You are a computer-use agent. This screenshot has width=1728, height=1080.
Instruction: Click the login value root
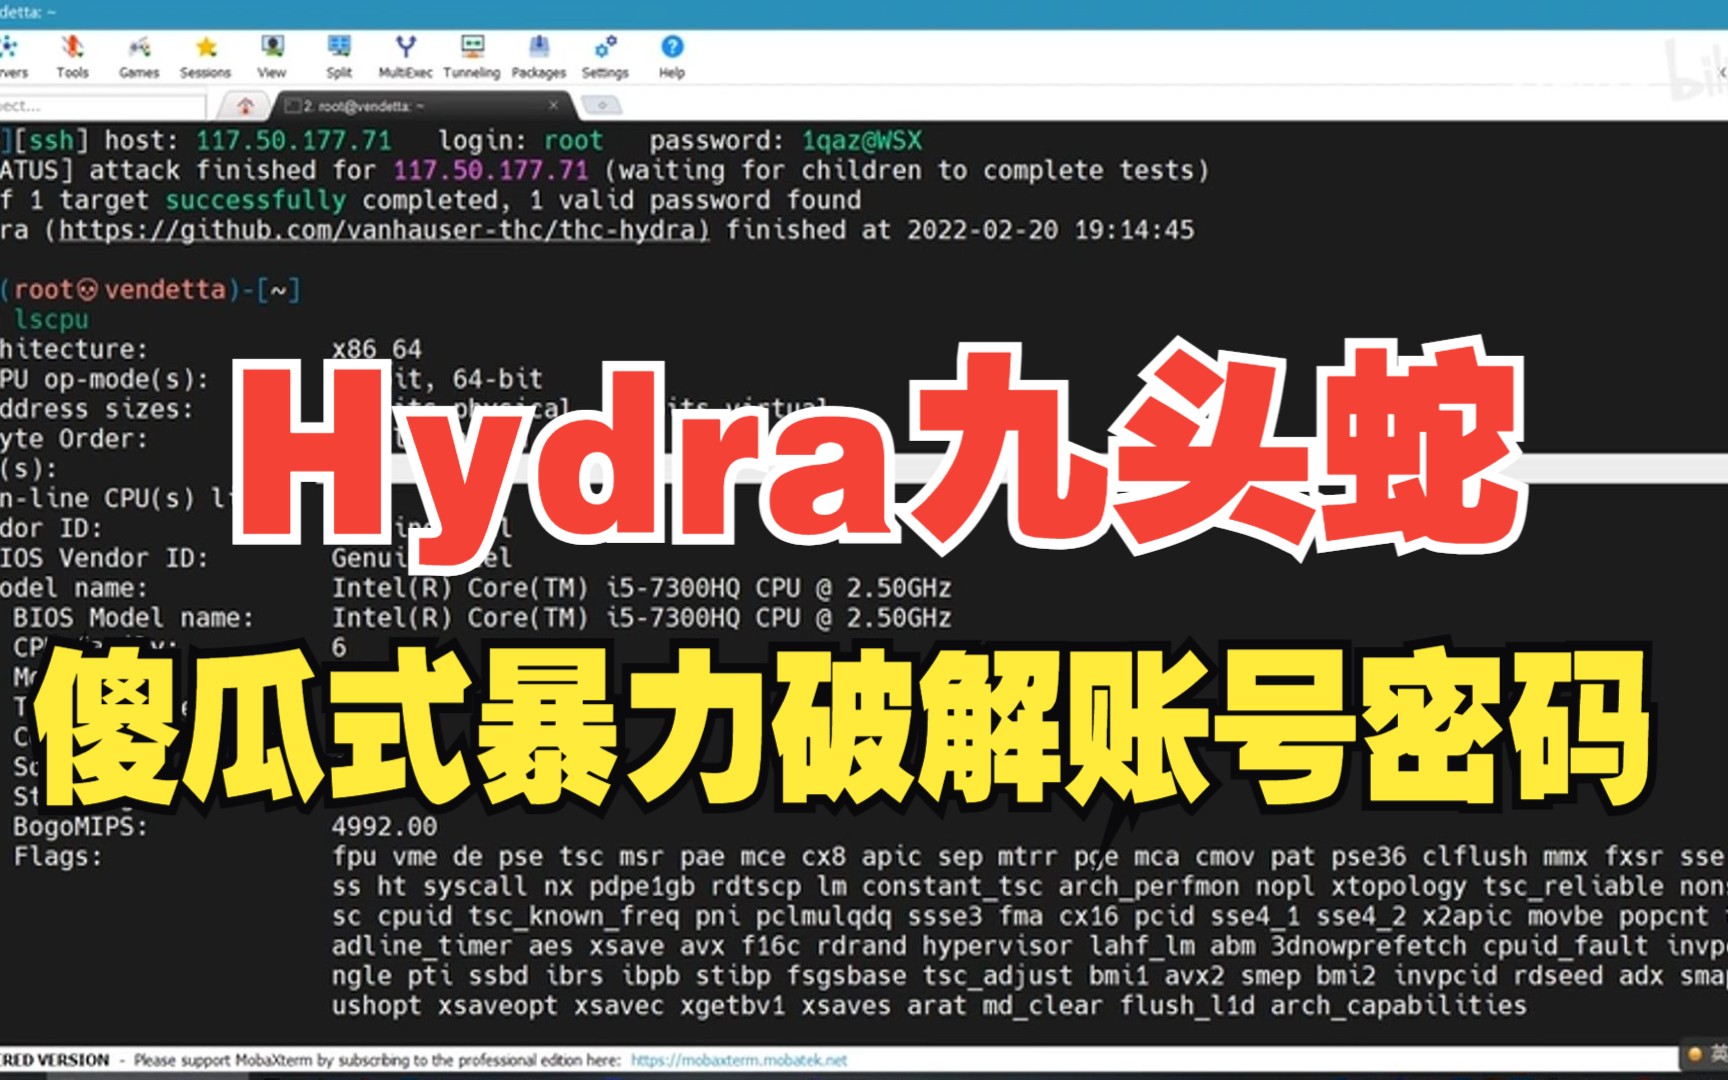574,141
